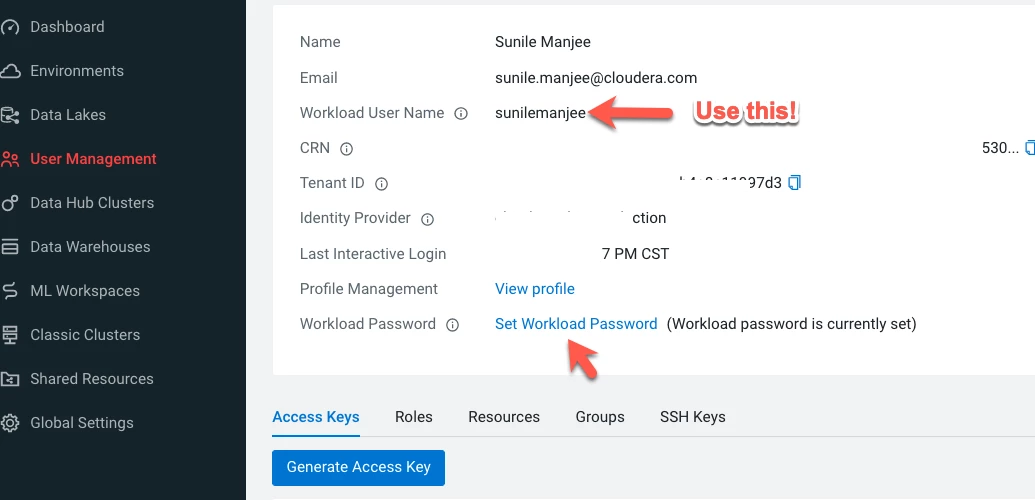Click the Last Interactive Login time value
This screenshot has height=500, width=1035.
(636, 254)
